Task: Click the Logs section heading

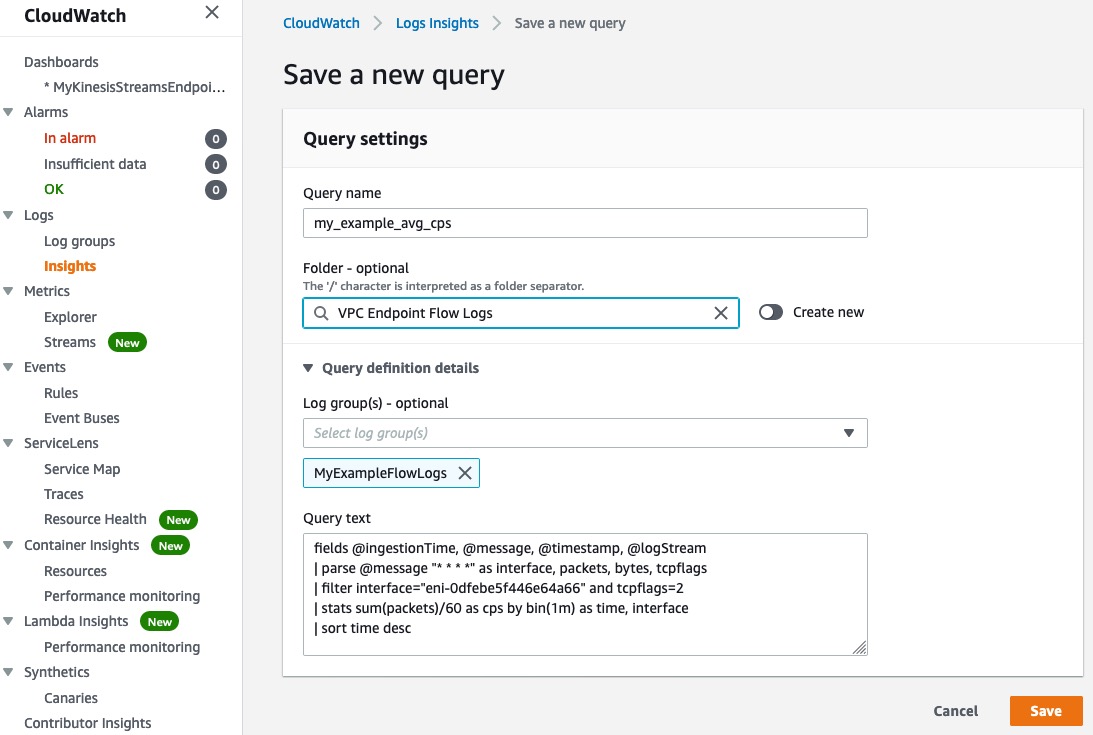Action: (x=38, y=215)
